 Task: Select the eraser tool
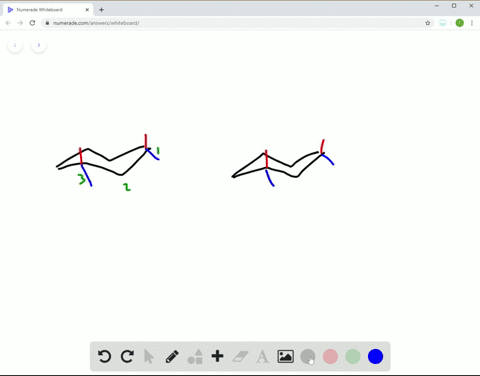[x=240, y=356]
